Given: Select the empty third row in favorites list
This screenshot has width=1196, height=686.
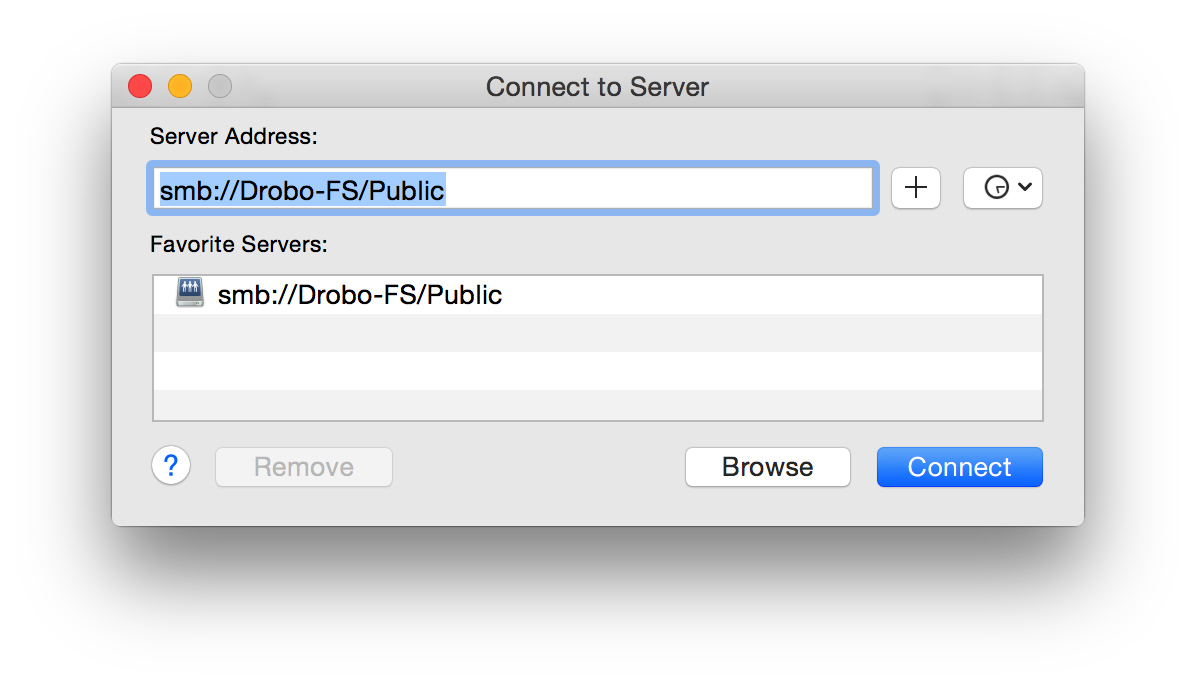Looking at the screenshot, I should [x=597, y=371].
